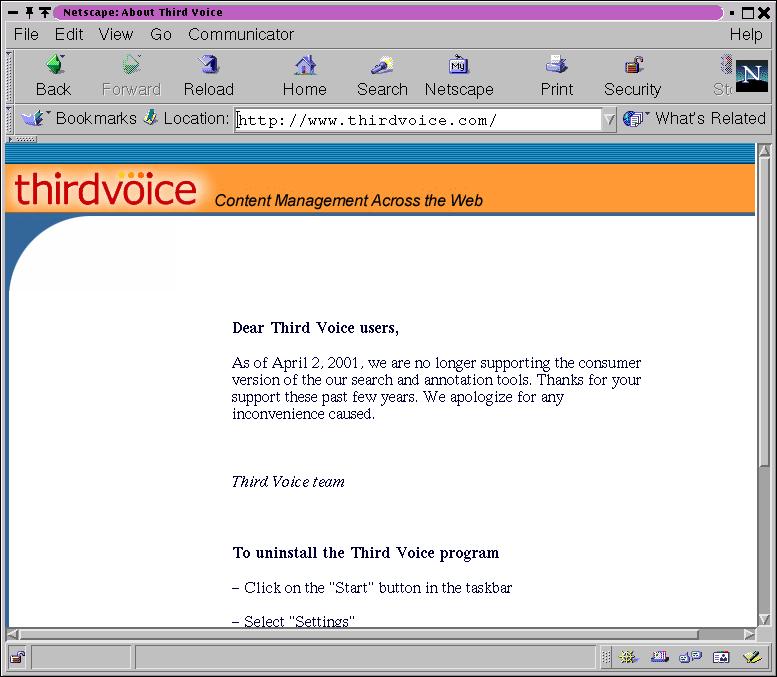Collapse the location toolbar using its grip handle
Screen dimensions: 777x677
[x=9, y=119]
